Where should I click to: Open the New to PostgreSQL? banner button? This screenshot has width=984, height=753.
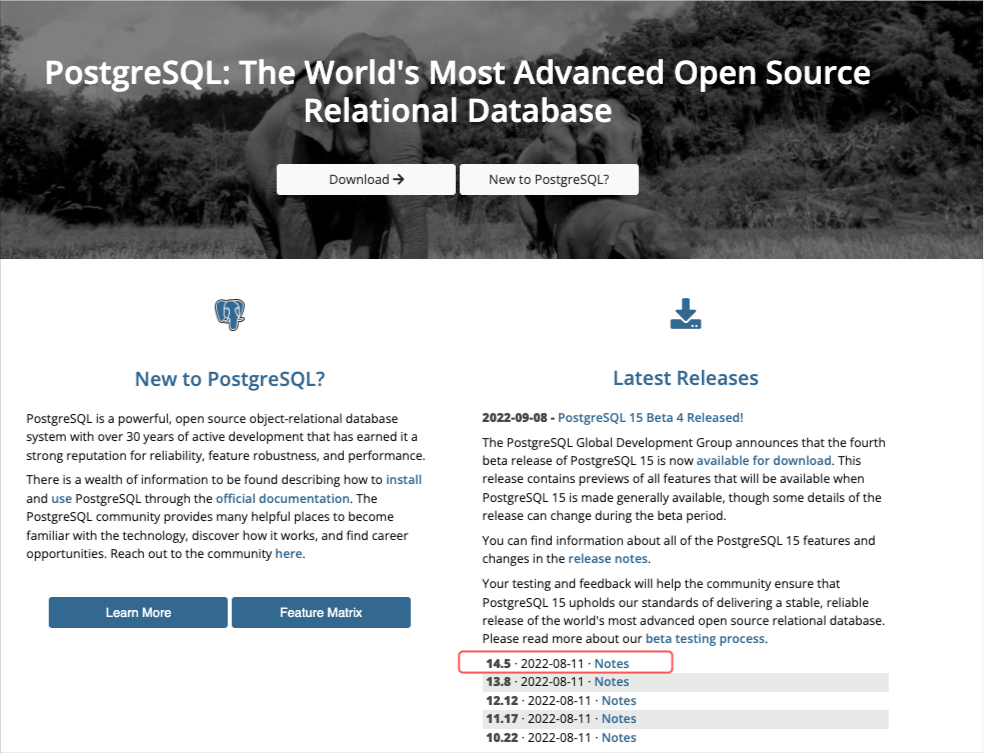tap(549, 179)
